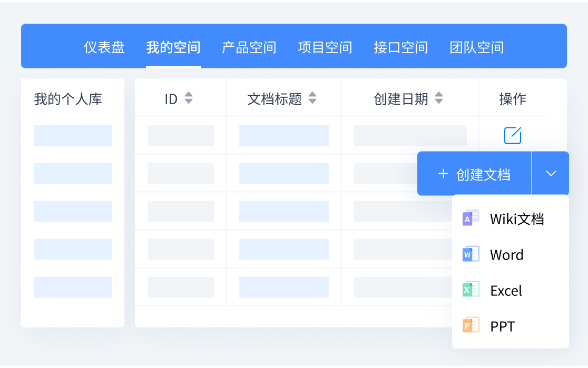Viewport: 588px width, 368px height.
Task: Open the 团队空间 tab
Action: 477,47
